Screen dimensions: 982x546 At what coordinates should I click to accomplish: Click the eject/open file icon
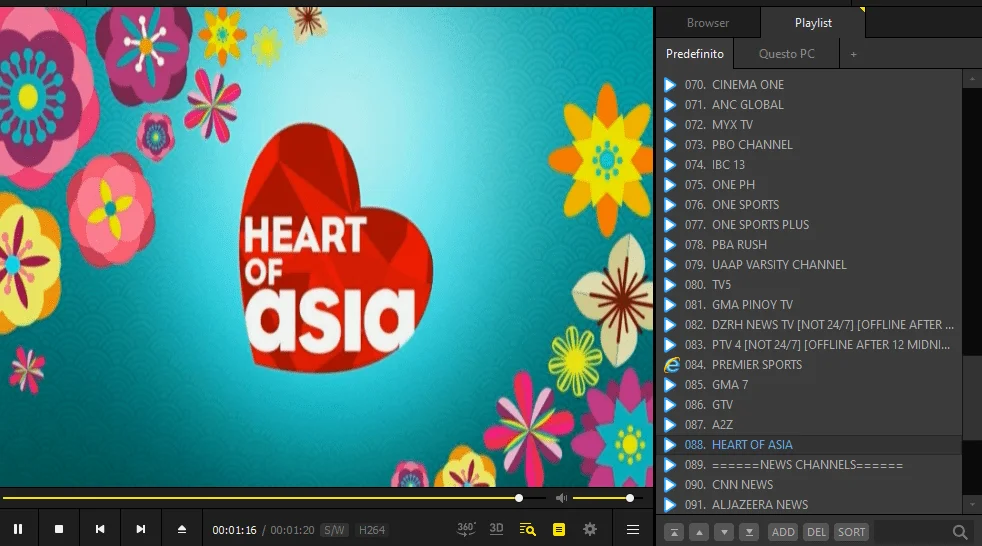182,529
